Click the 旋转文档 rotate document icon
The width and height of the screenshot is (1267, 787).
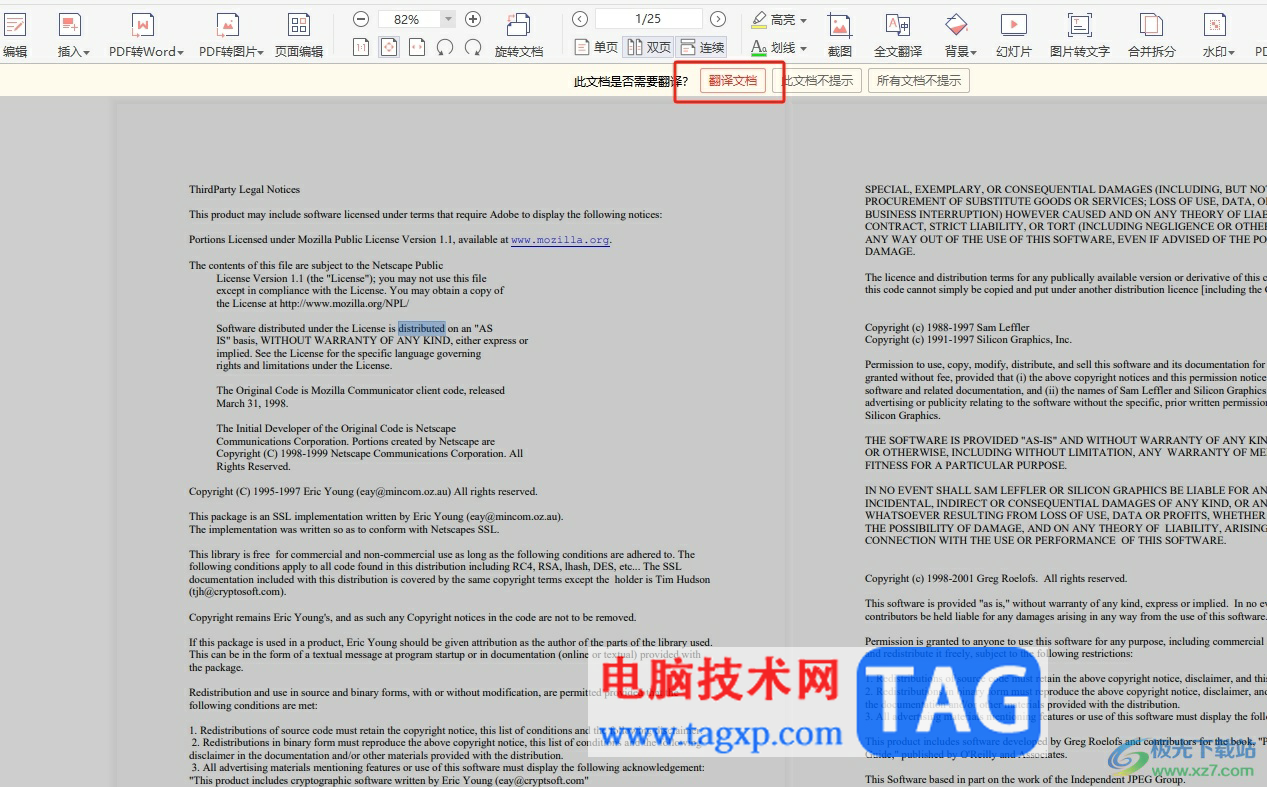tap(519, 26)
